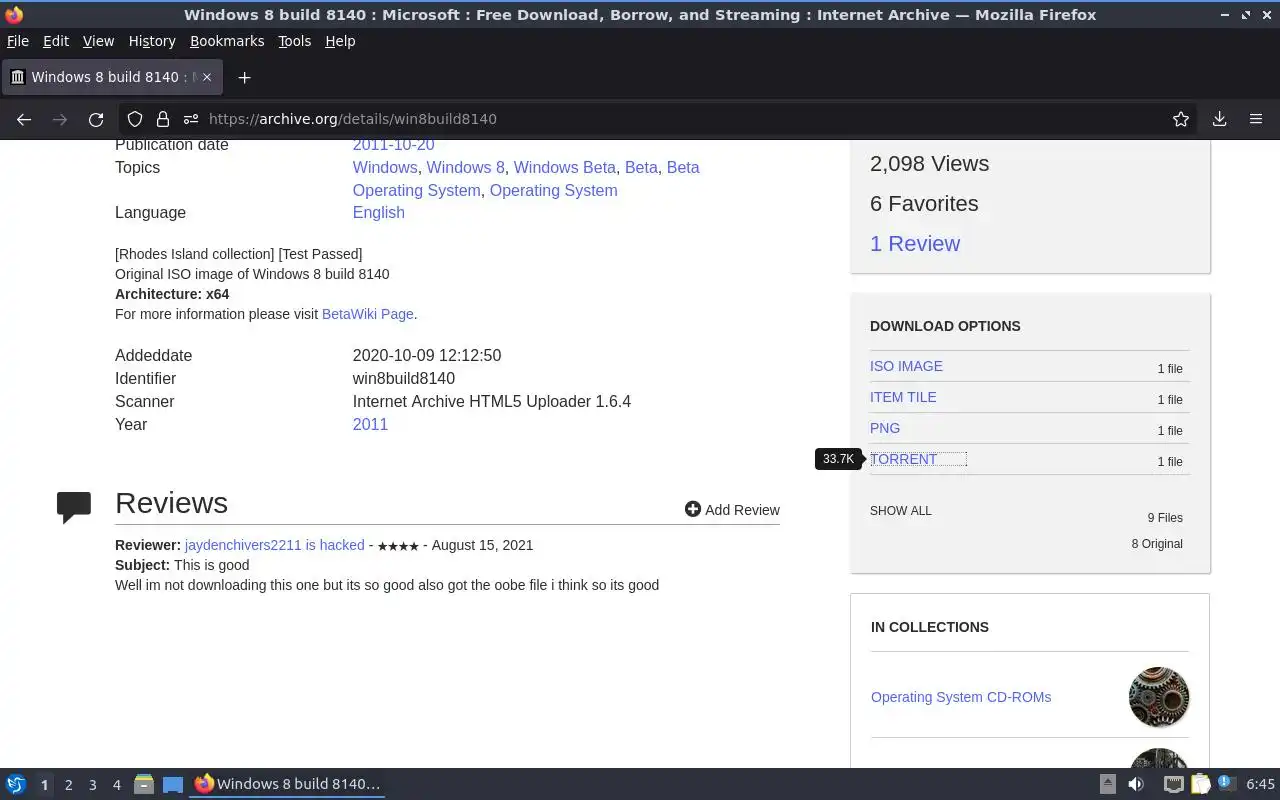Screen dimensions: 1280x800
Task: Open the Operating System CD-ROMs collection link
Action: pos(961,697)
